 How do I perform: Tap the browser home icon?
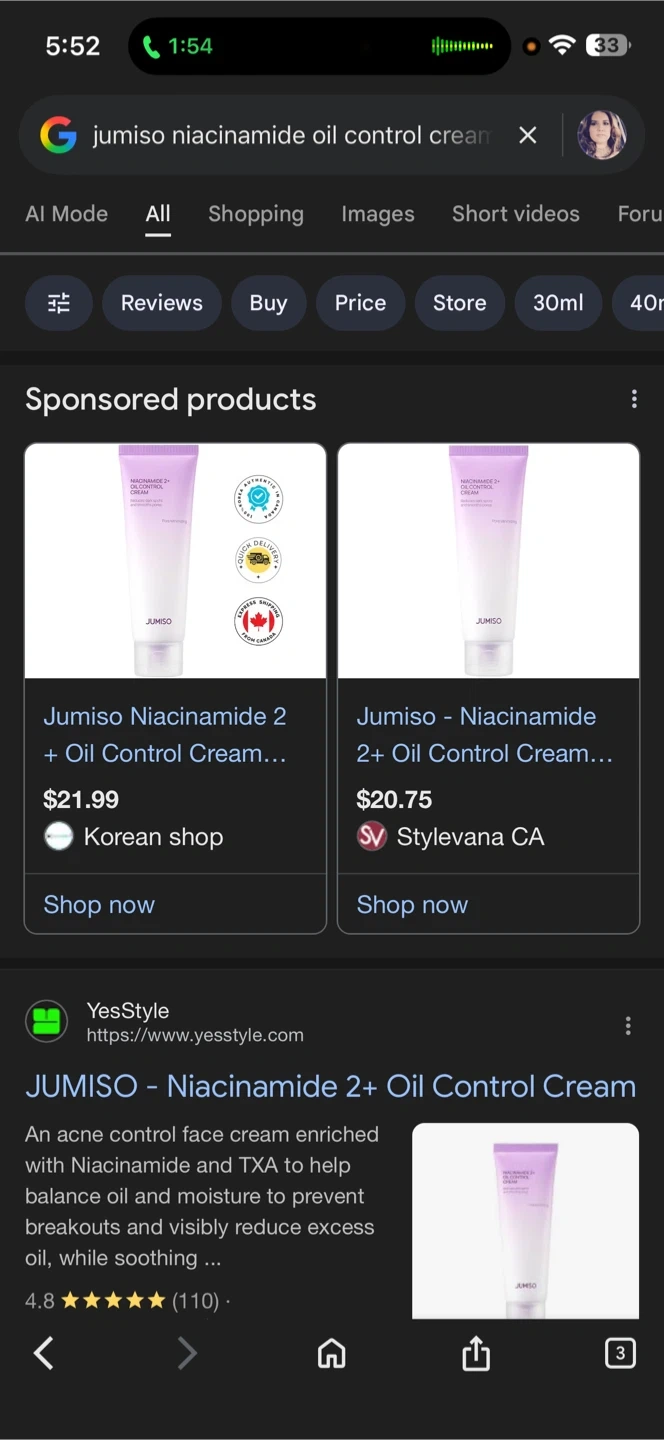pos(331,1353)
